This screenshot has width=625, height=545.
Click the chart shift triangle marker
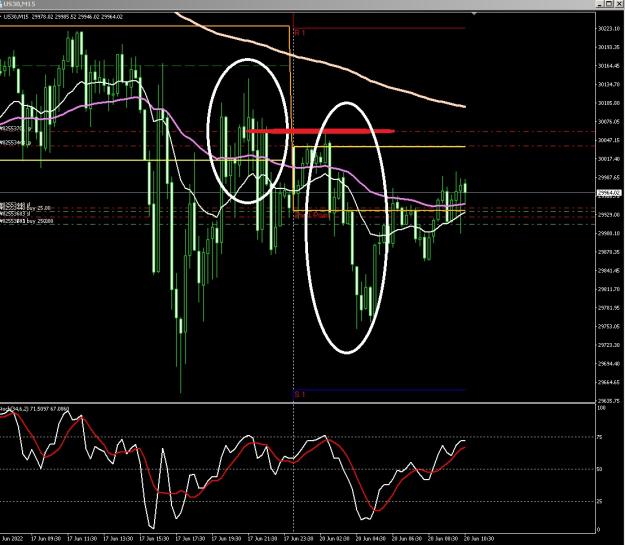(x=474, y=14)
